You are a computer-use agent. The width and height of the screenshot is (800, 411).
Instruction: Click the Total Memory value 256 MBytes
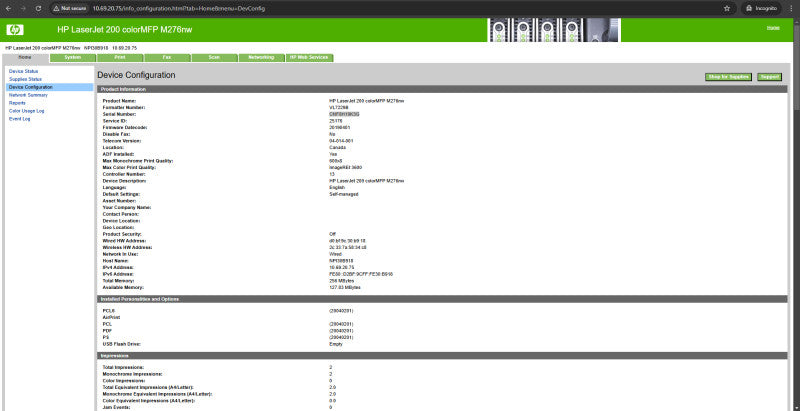point(341,280)
